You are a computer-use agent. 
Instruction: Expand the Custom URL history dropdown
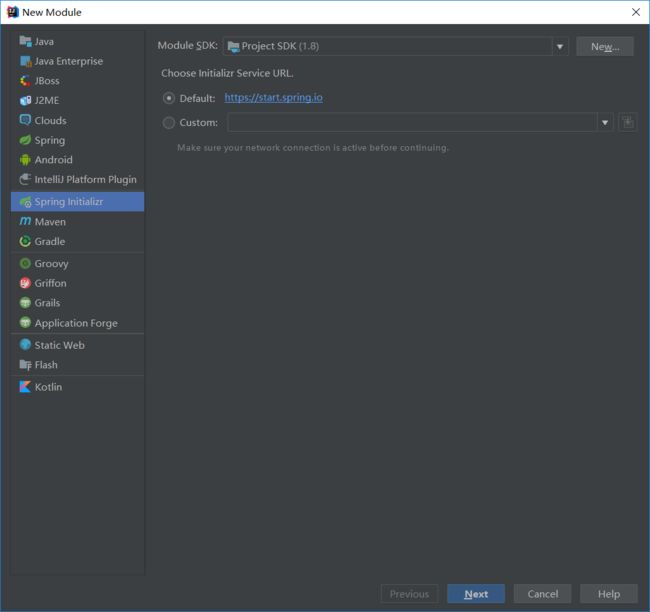[x=605, y=123]
